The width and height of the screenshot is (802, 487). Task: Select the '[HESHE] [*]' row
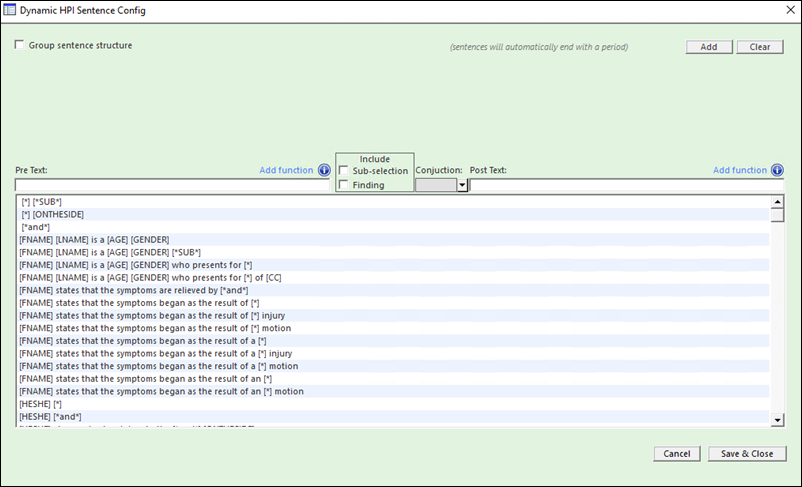click(393, 404)
